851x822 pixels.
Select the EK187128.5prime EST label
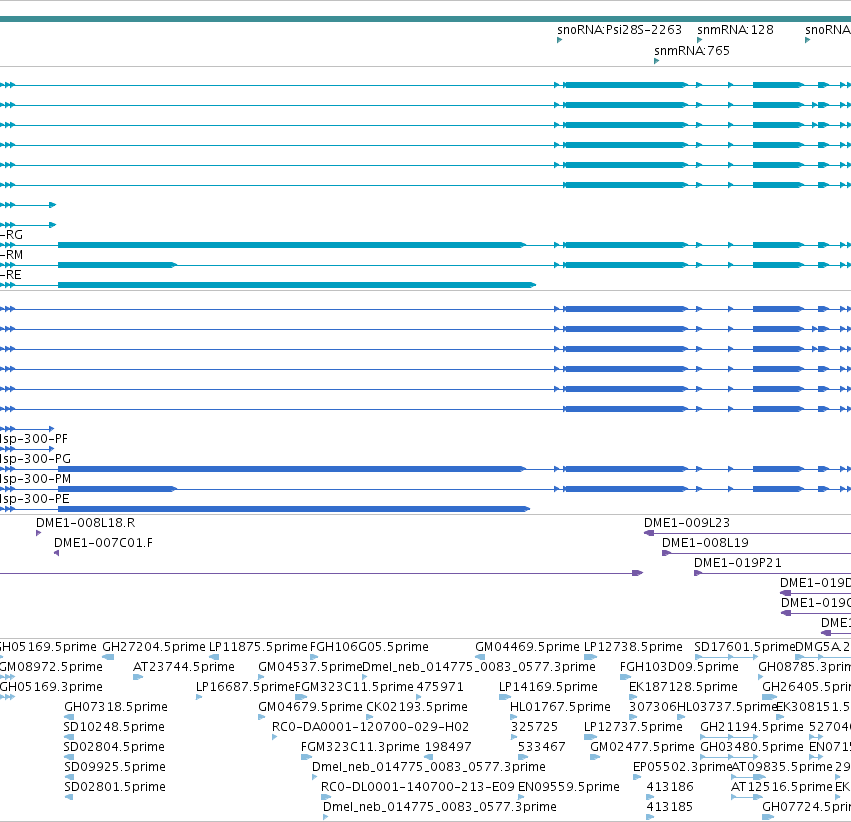683,687
